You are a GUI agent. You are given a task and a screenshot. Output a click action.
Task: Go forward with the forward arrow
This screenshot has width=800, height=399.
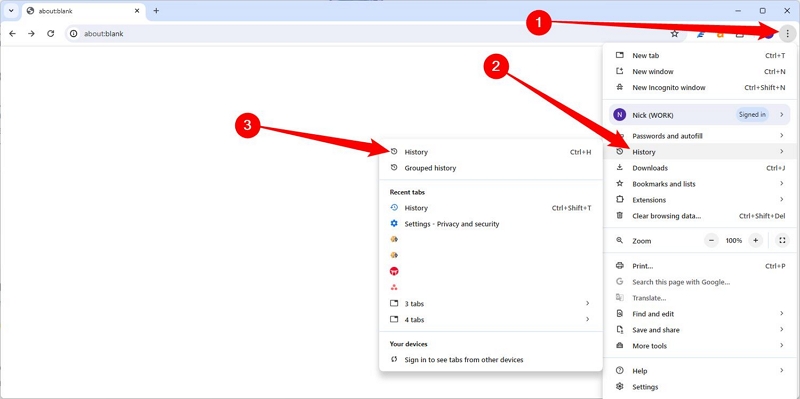tap(31, 34)
